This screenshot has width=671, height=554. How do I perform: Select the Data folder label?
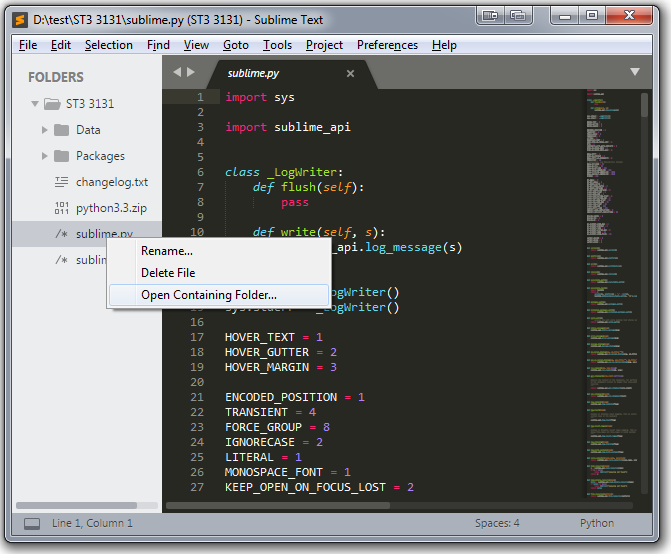[88, 130]
